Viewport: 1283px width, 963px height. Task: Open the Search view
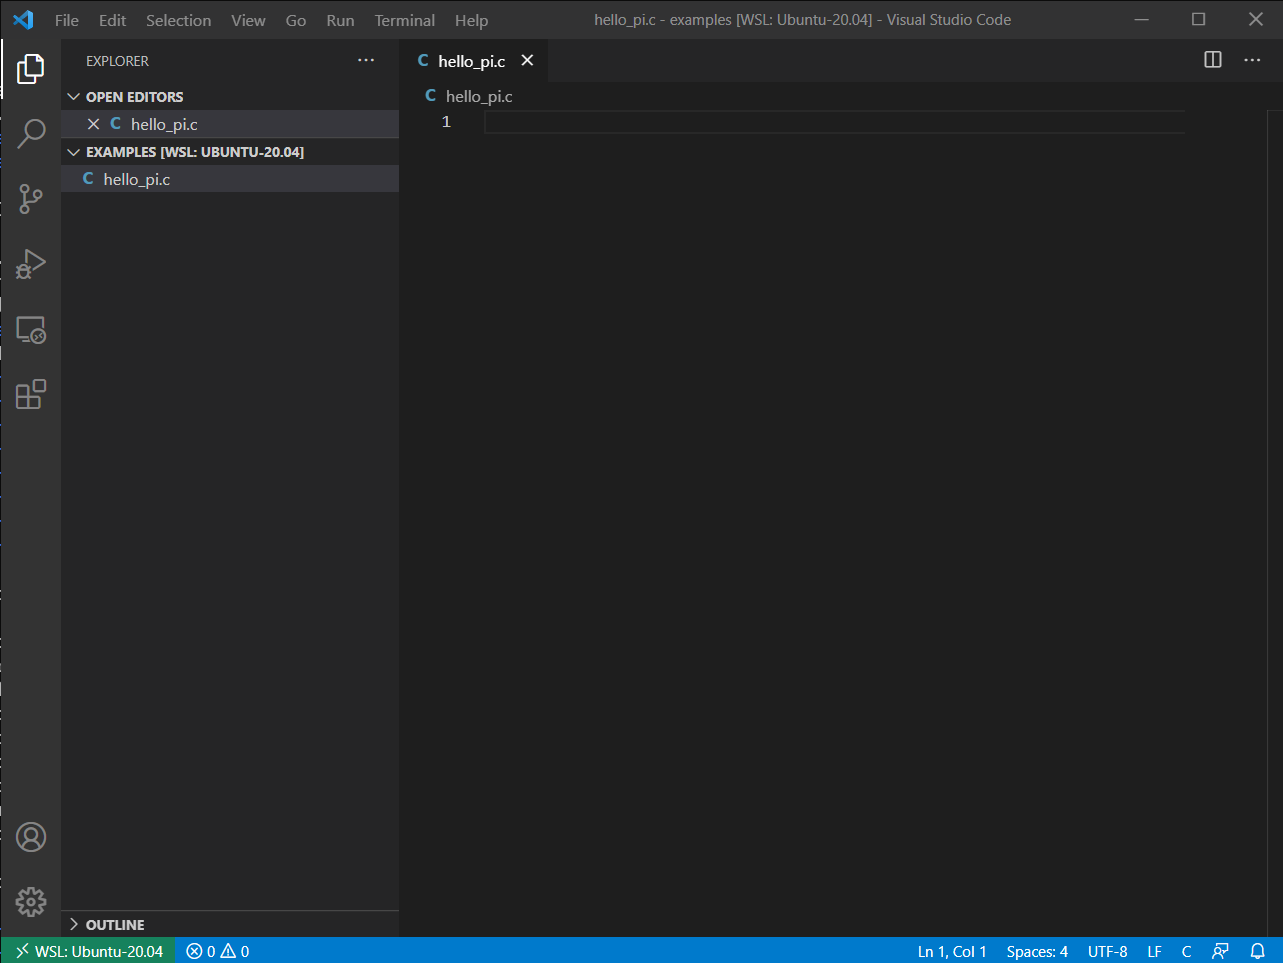point(31,133)
